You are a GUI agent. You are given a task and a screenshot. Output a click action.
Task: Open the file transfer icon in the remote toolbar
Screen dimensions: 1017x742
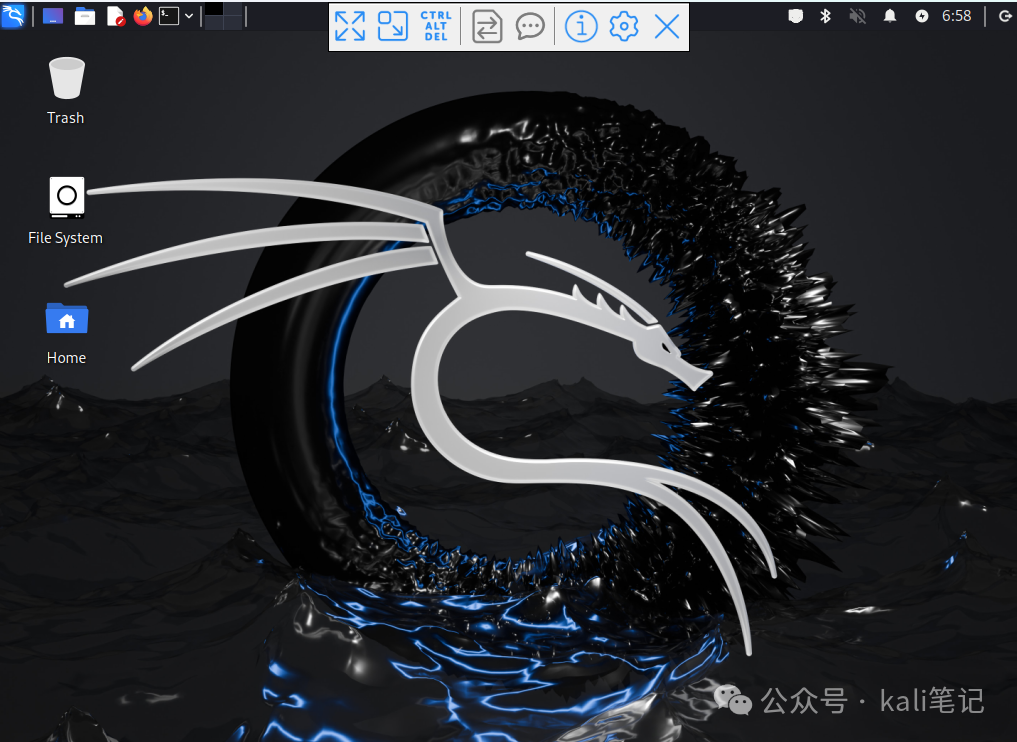487,27
